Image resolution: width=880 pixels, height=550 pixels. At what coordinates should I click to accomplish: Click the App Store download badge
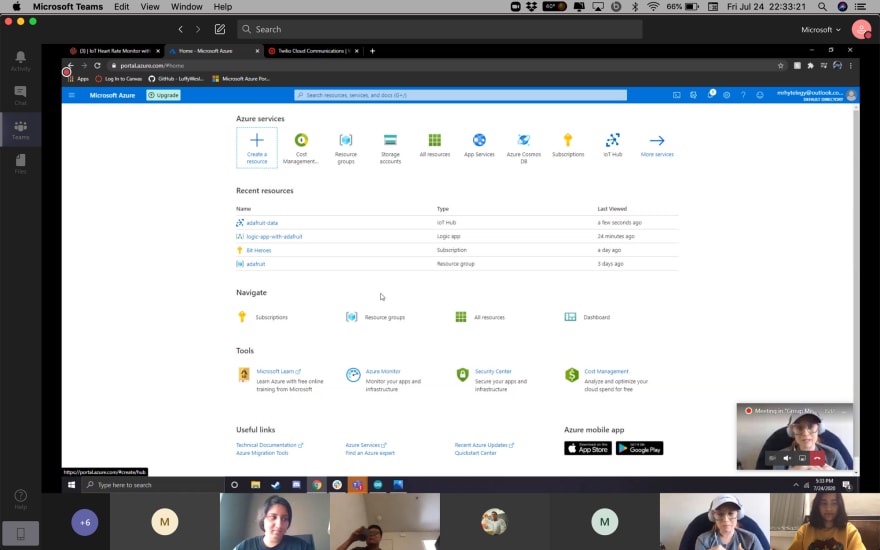point(588,448)
